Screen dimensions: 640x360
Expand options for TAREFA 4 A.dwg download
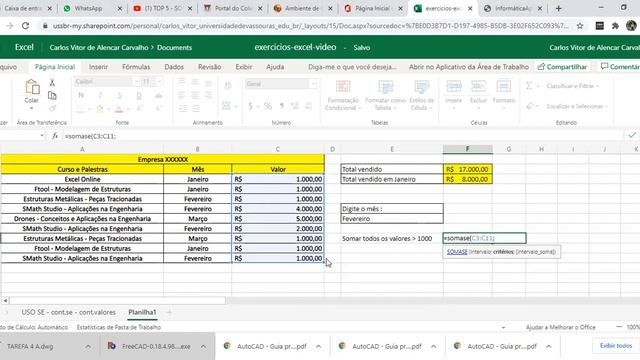[88, 346]
